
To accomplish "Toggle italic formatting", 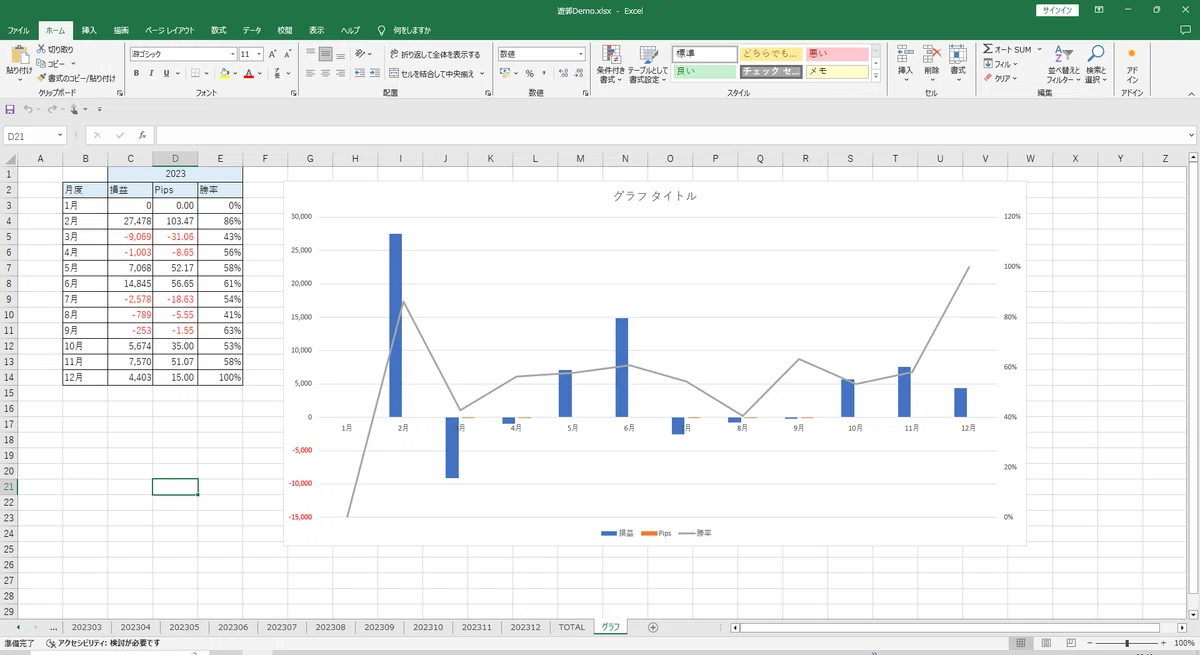I will pyautogui.click(x=151, y=73).
